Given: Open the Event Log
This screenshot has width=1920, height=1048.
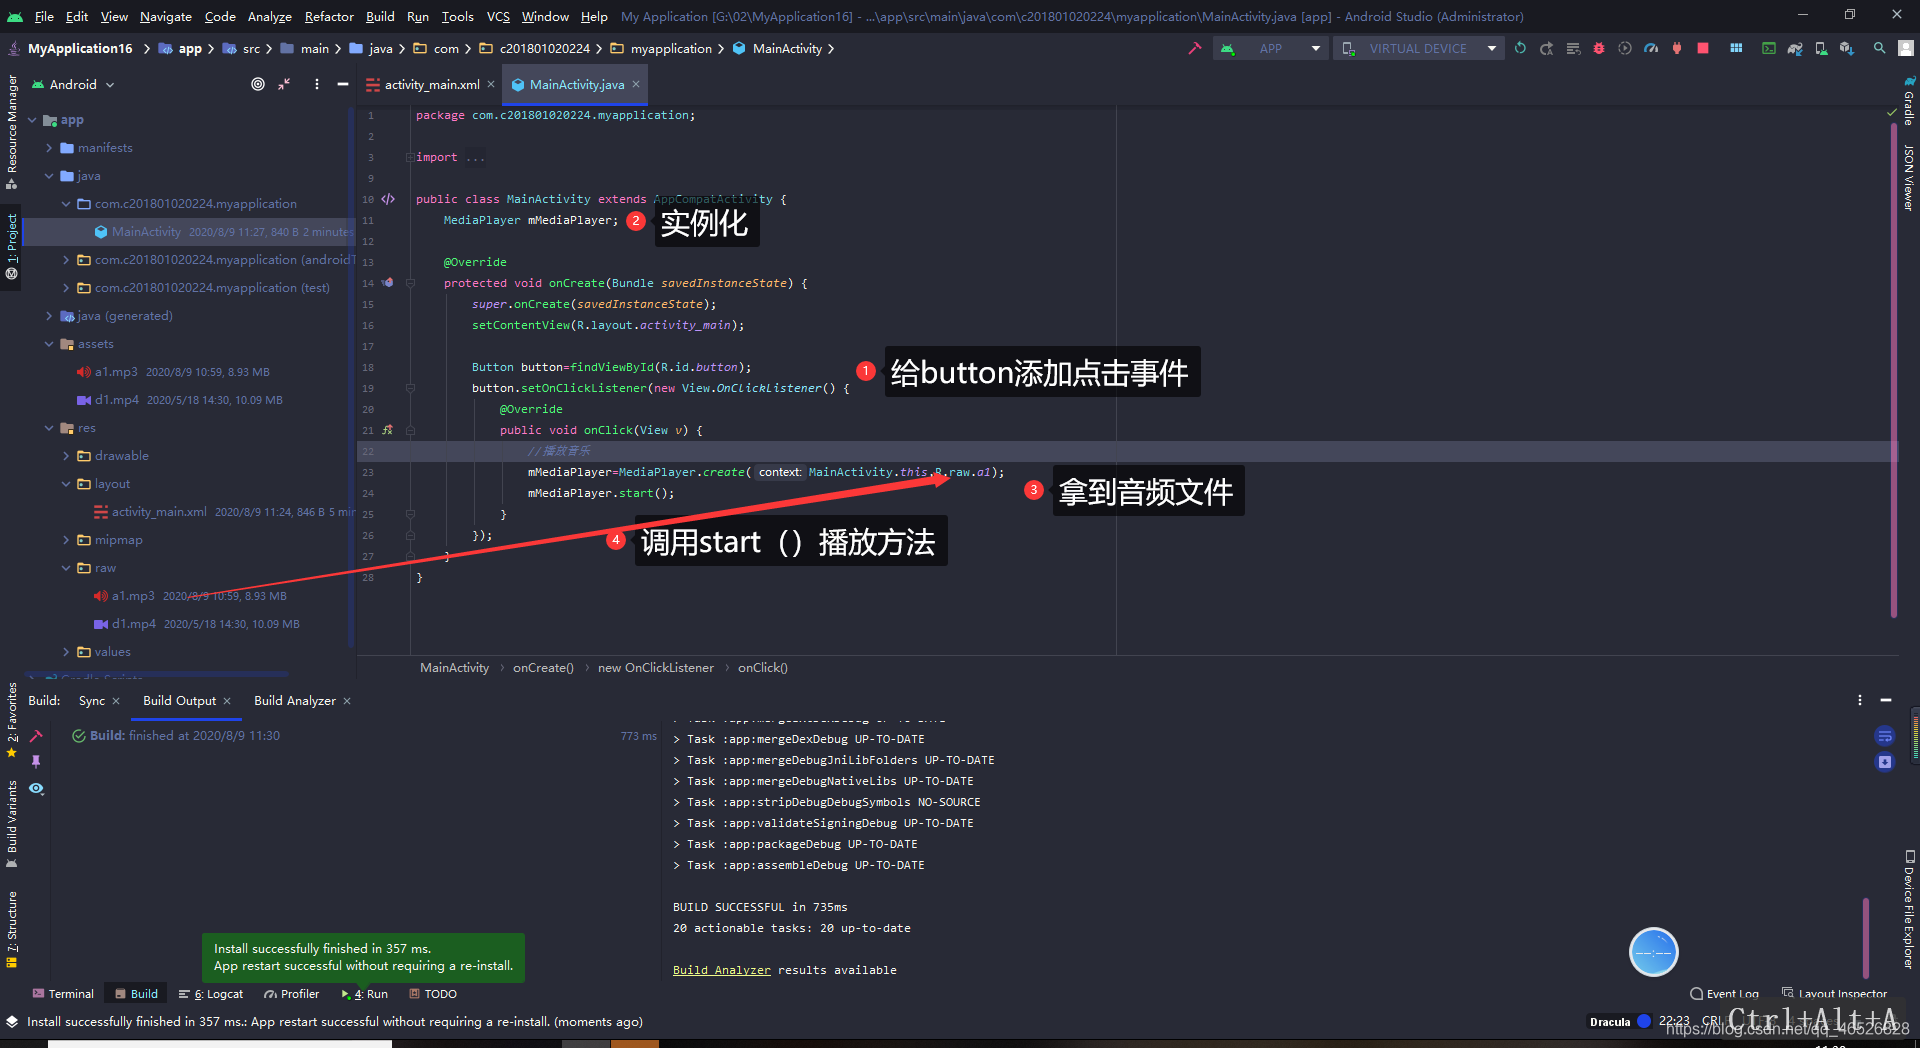Looking at the screenshot, I should 1724,994.
